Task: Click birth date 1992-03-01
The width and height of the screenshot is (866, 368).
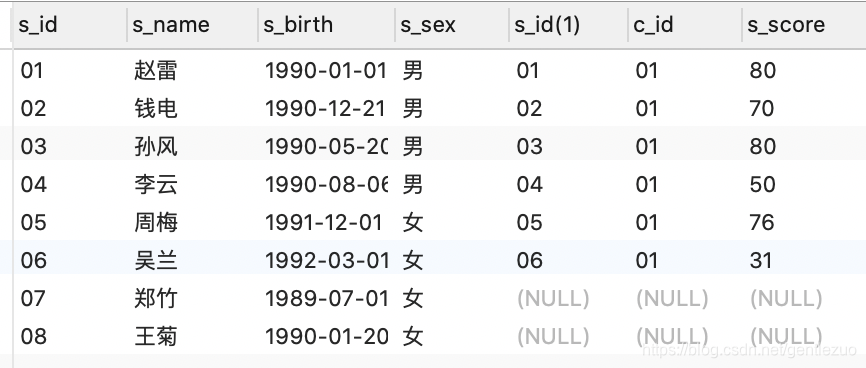Action: click(326, 260)
